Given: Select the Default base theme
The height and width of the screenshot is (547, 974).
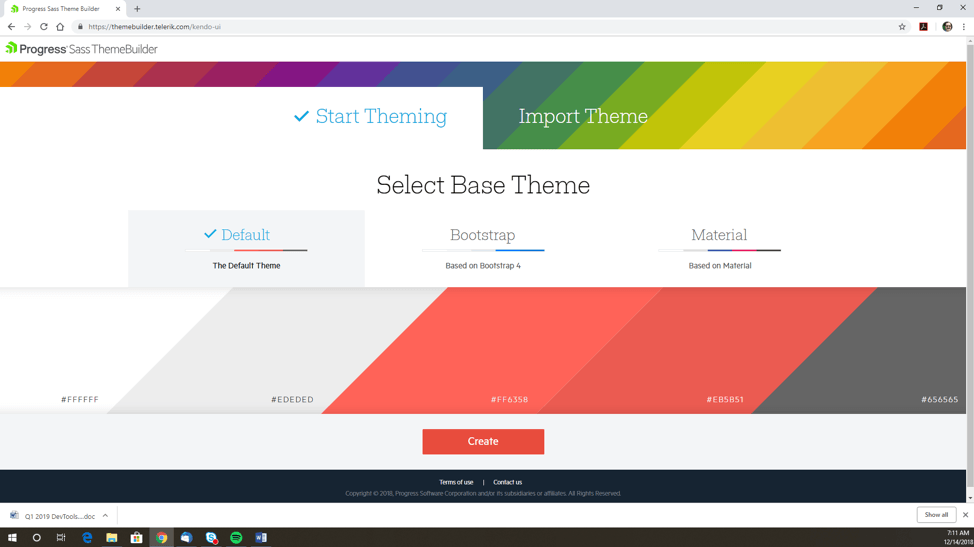Looking at the screenshot, I should 246,248.
